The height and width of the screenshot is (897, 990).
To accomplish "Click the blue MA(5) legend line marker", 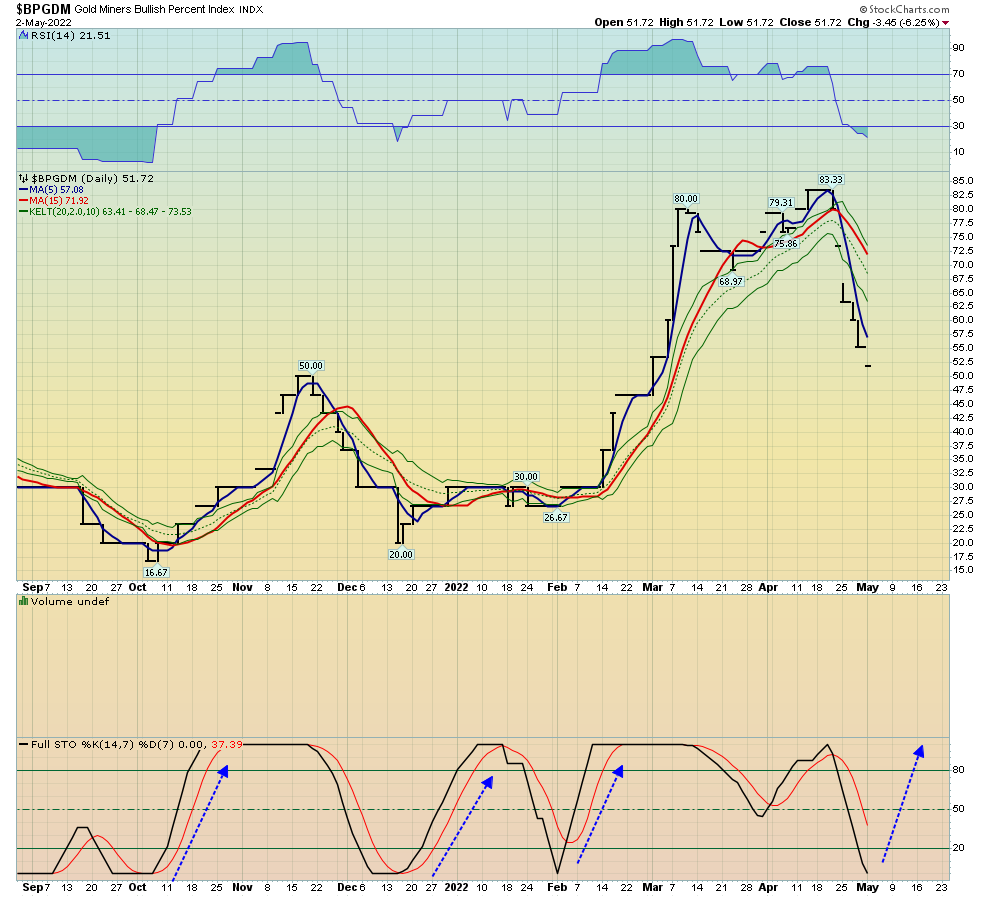I will point(22,189).
